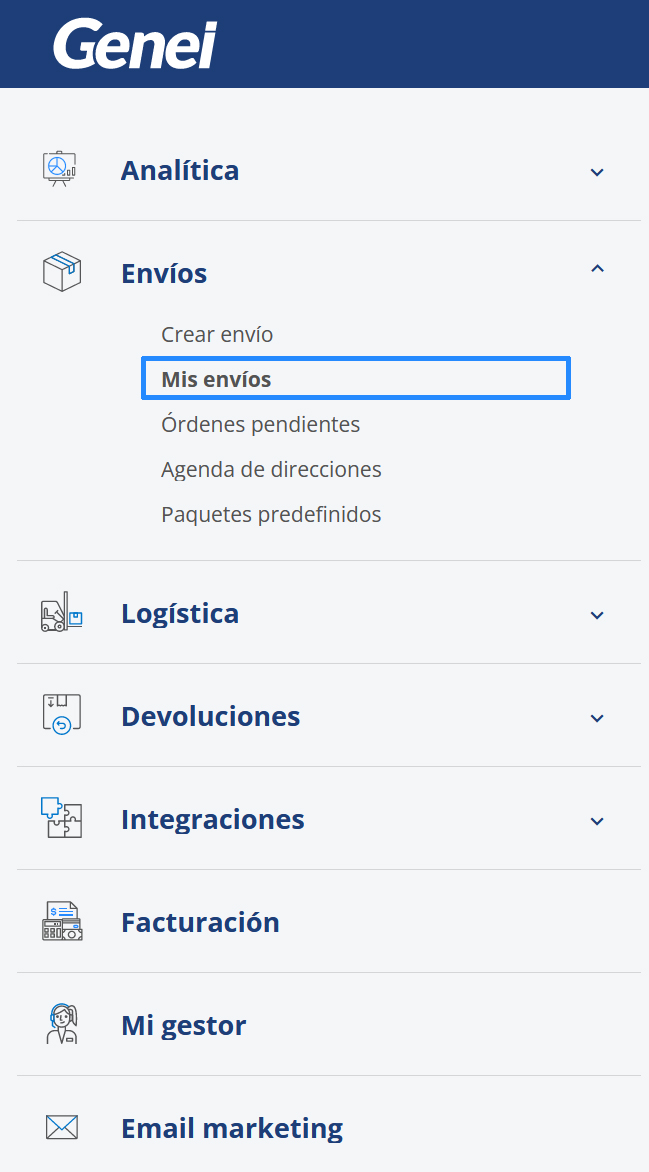649x1172 pixels.
Task: Expand the Analítica section chevron
Action: click(597, 172)
